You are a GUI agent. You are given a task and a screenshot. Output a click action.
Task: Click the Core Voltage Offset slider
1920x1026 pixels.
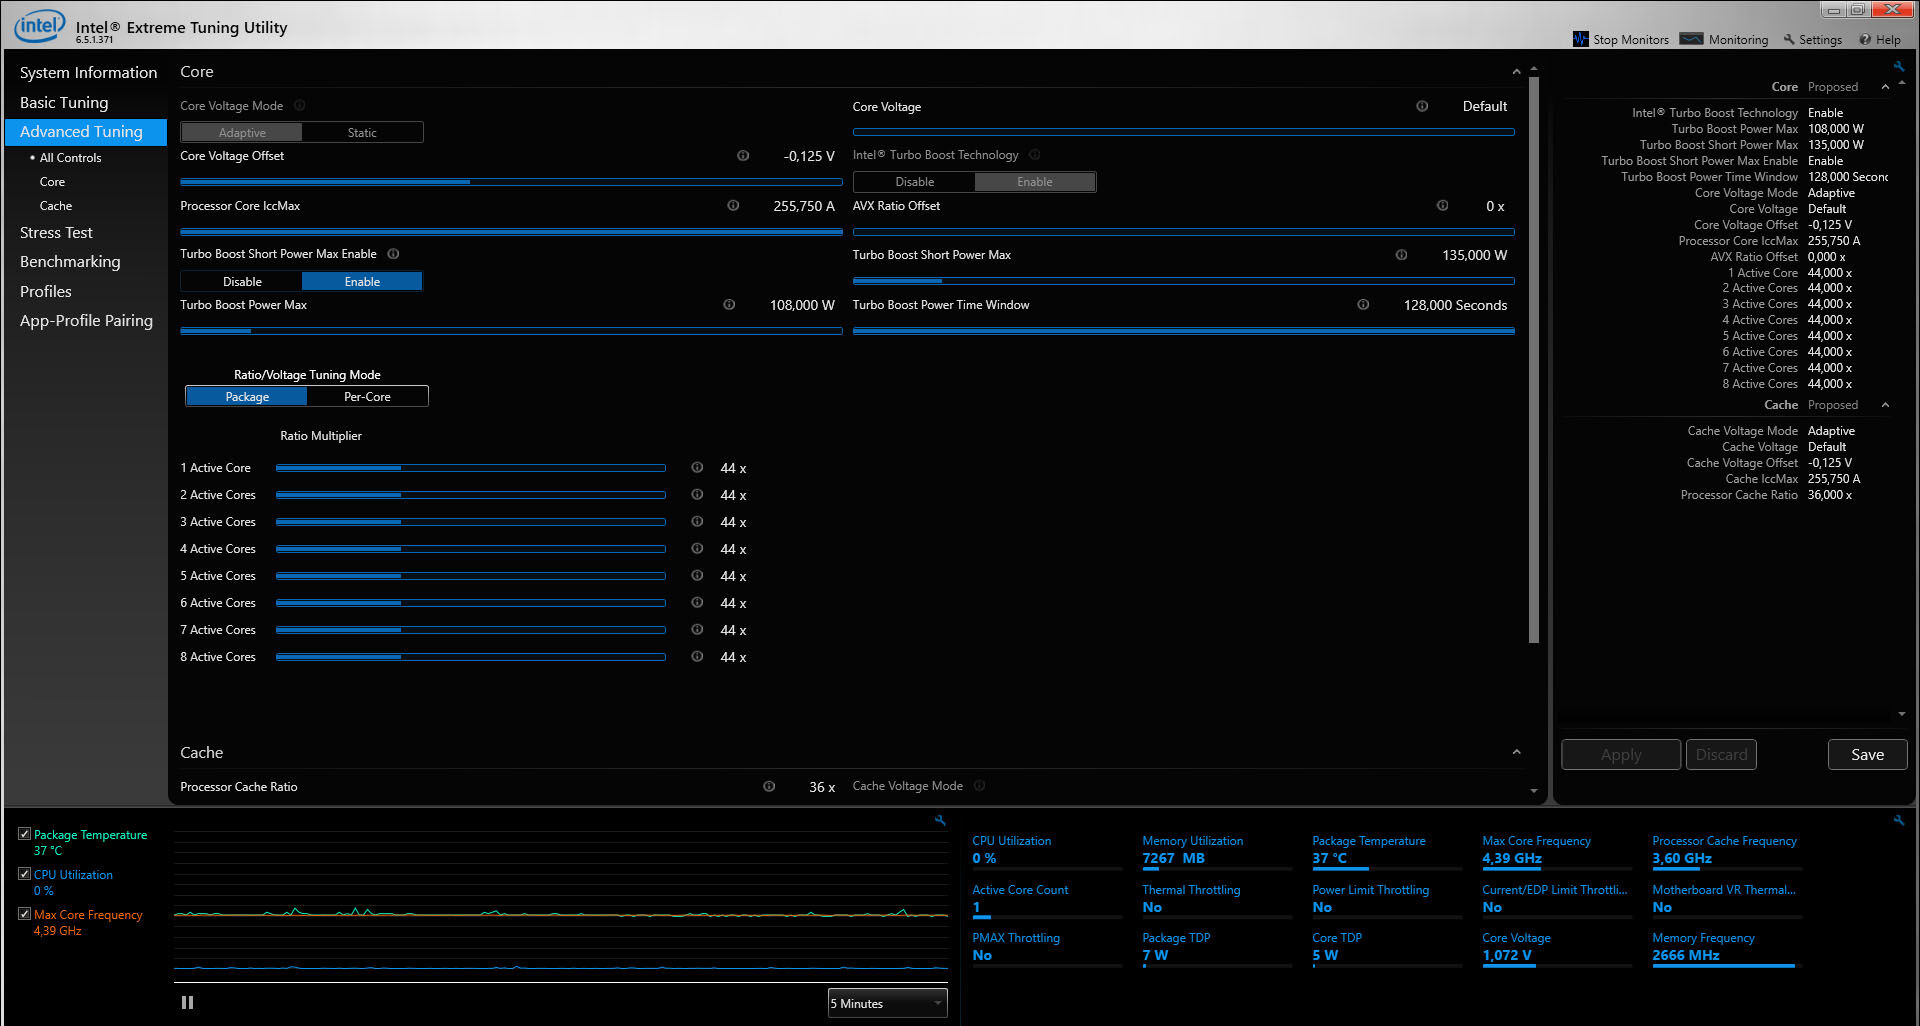511,182
